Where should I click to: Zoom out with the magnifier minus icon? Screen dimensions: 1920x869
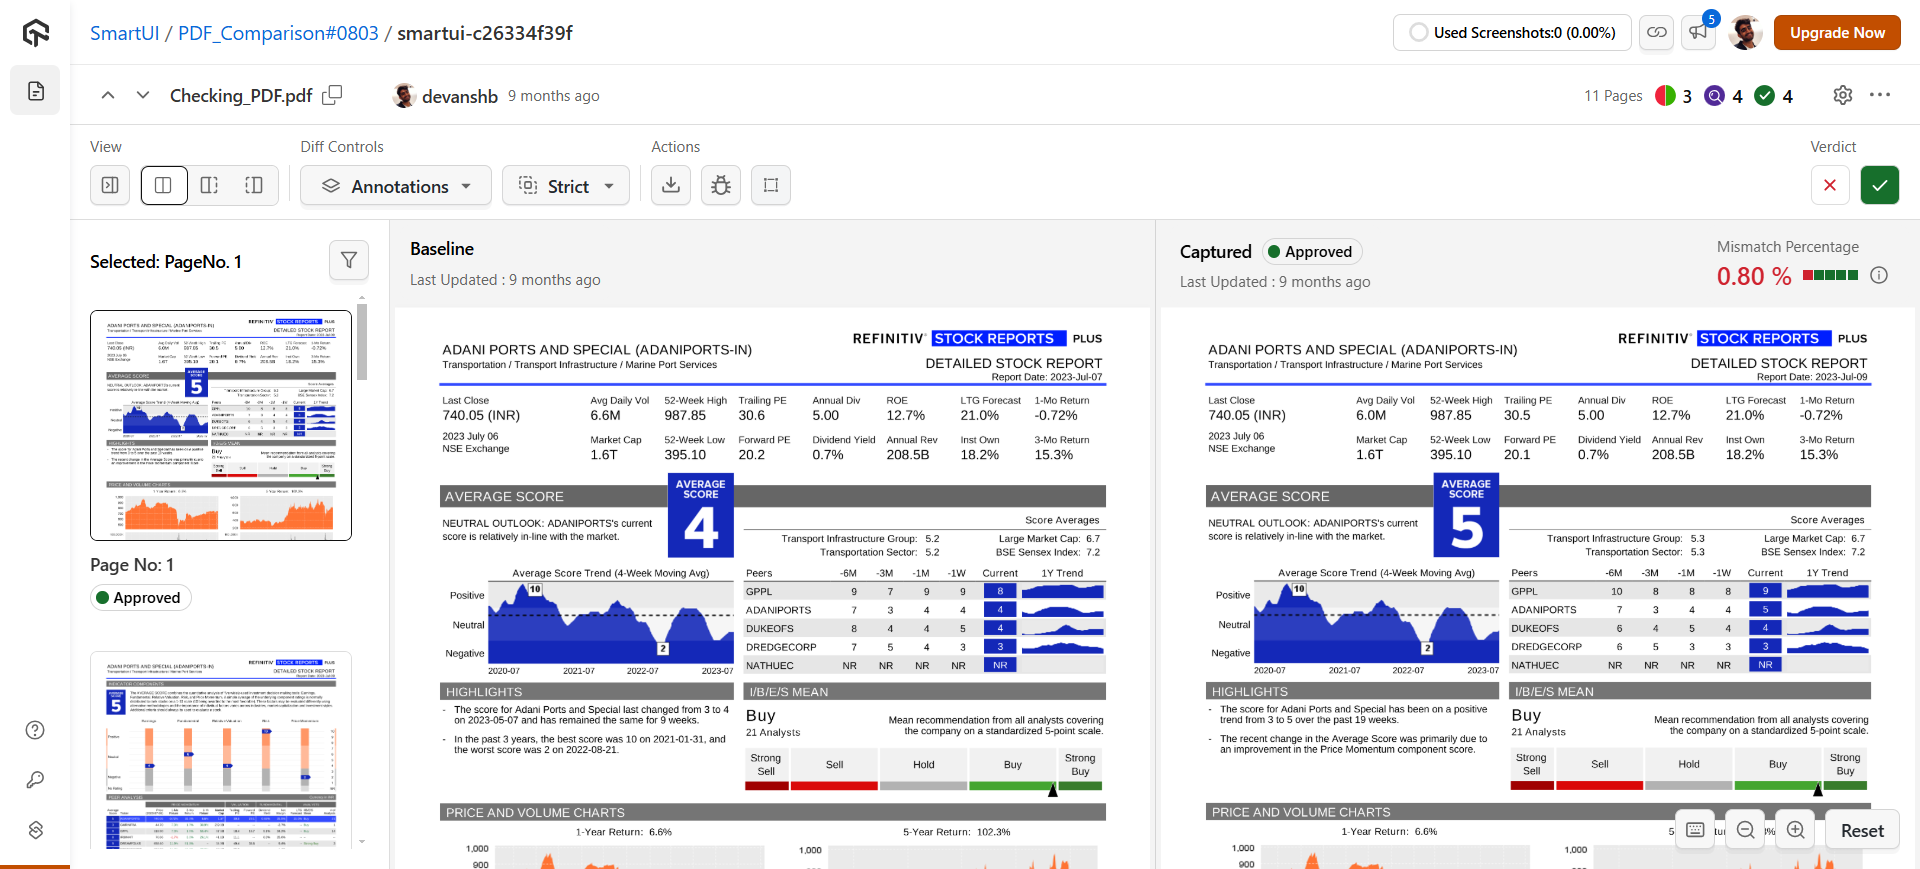pos(1746,830)
